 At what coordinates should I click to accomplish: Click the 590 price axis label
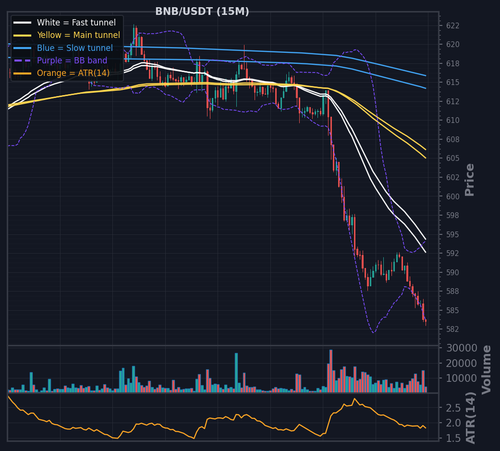click(x=453, y=272)
